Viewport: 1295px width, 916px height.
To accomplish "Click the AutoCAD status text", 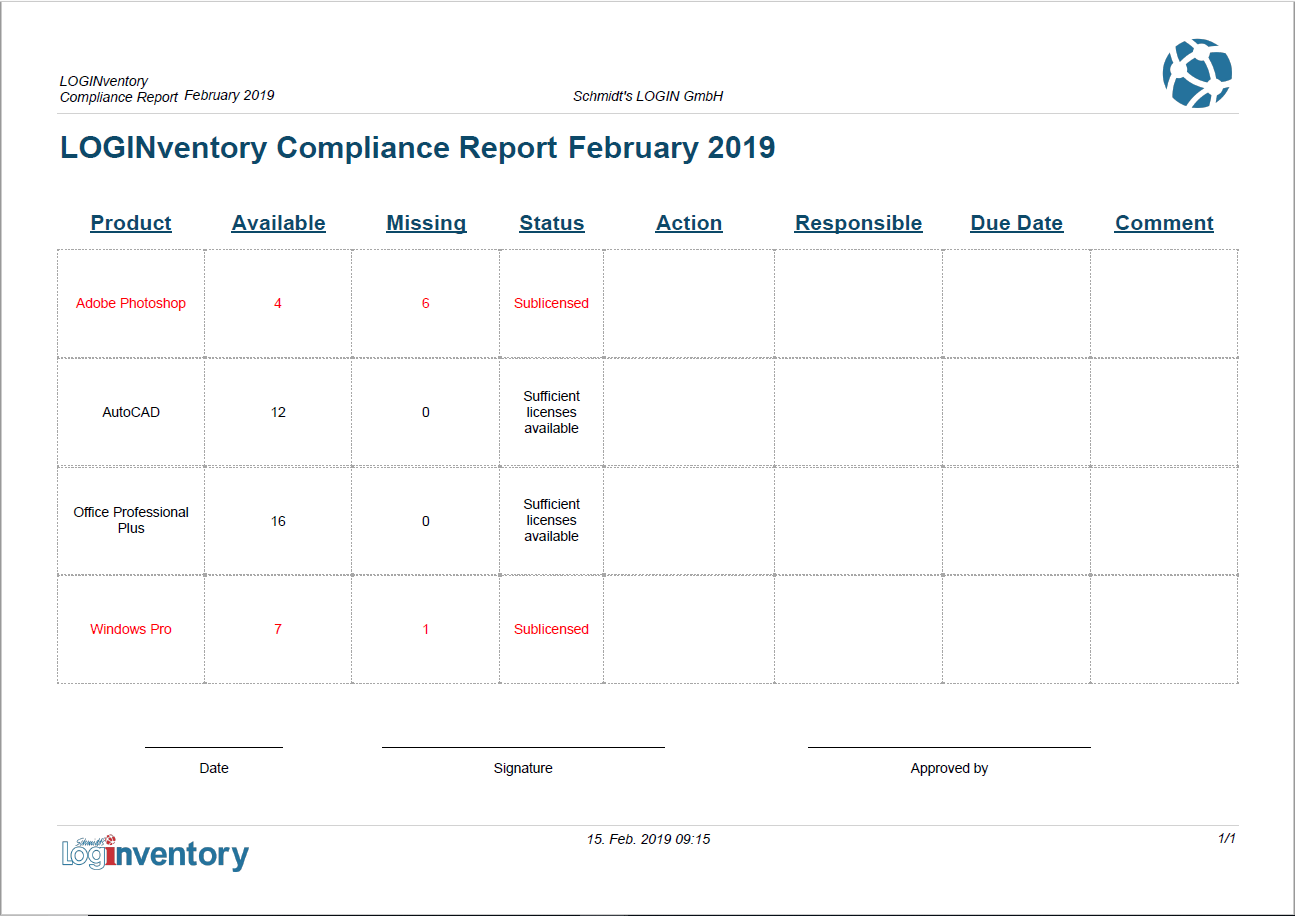I will click(551, 412).
